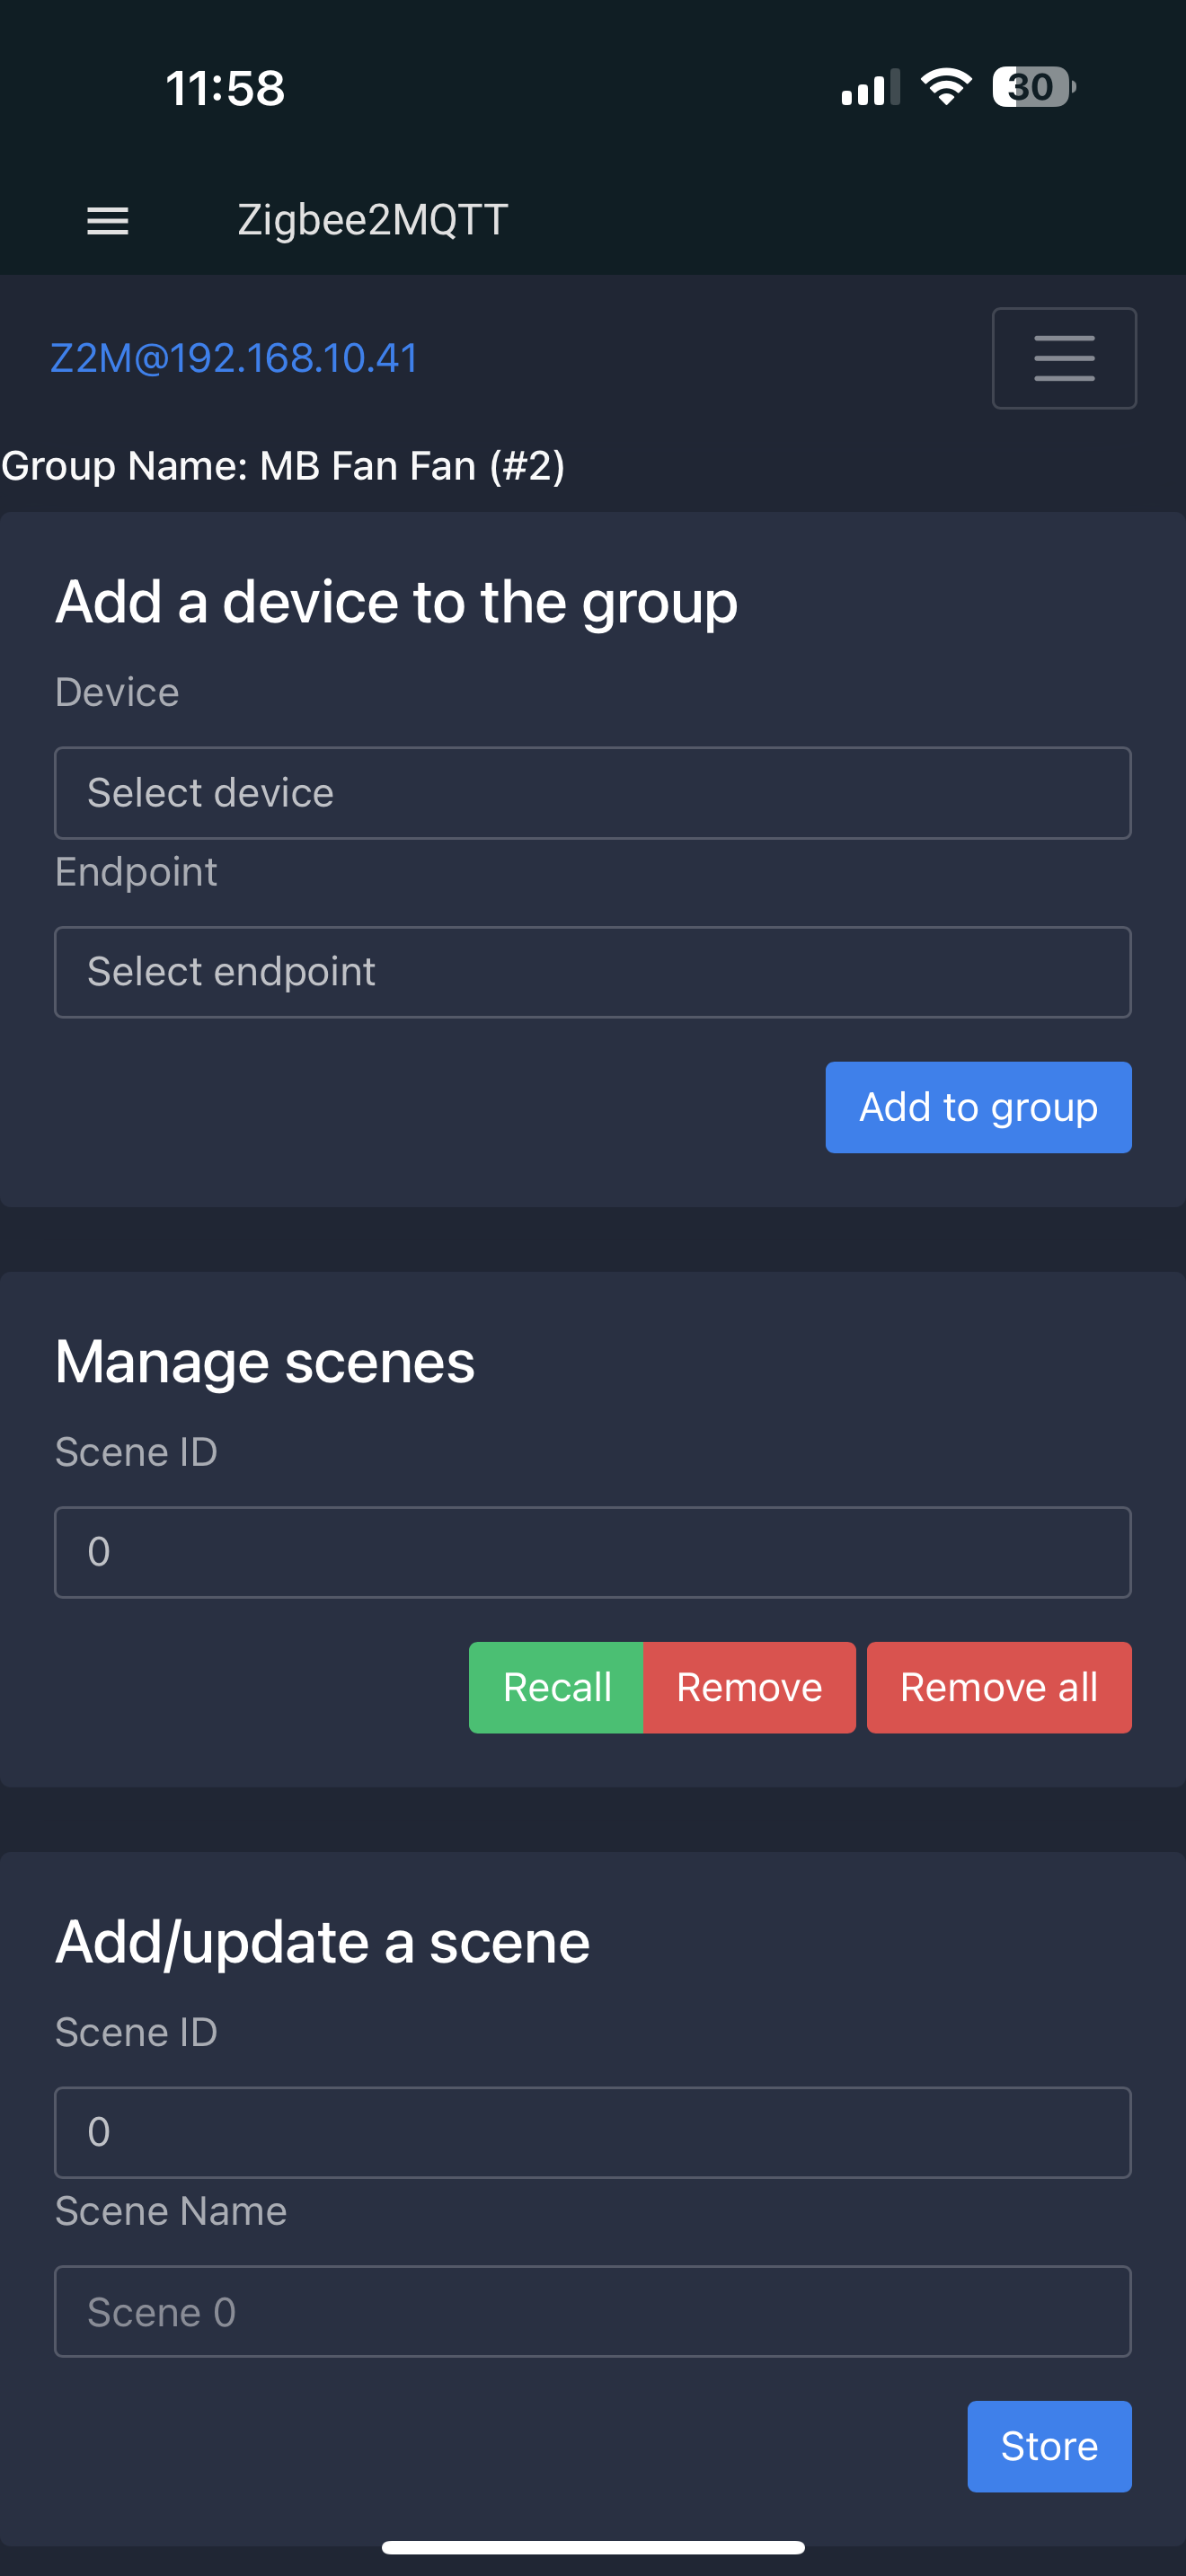Tap the Group Name MB Fan Fan text
Screen dimensions: 1186x2576
coord(283,466)
